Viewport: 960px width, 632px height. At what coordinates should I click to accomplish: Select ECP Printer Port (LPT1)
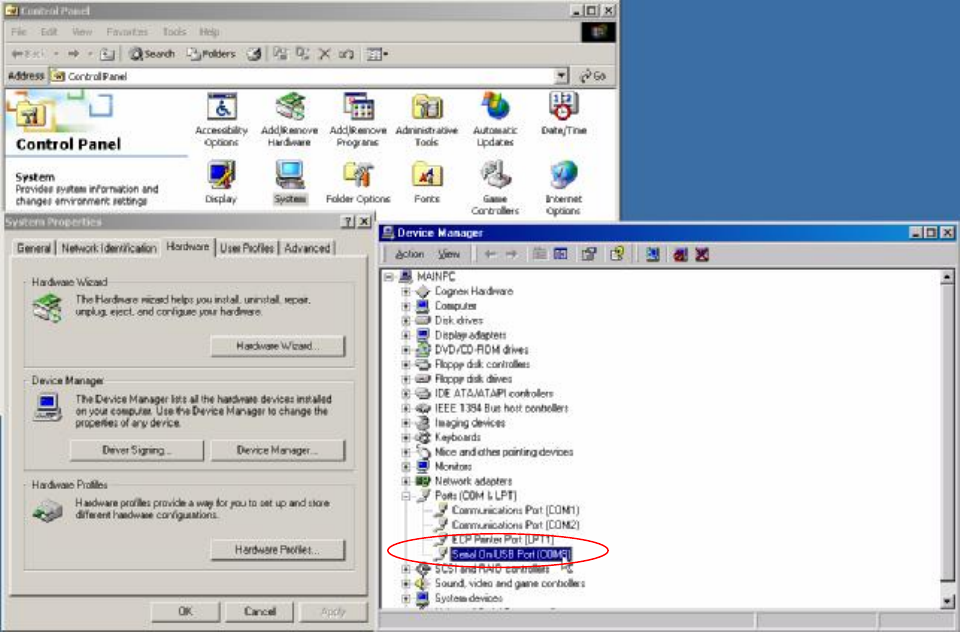tap(502, 540)
